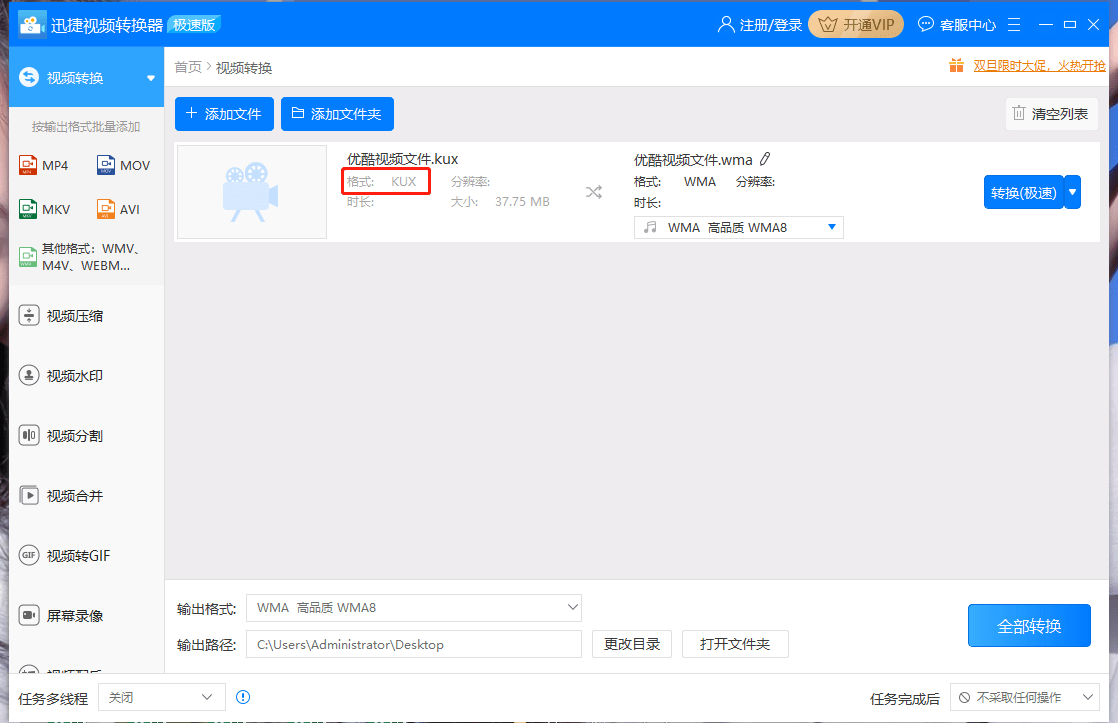
Task: Click the 优酷视频文件.kux filename
Action: point(402,159)
